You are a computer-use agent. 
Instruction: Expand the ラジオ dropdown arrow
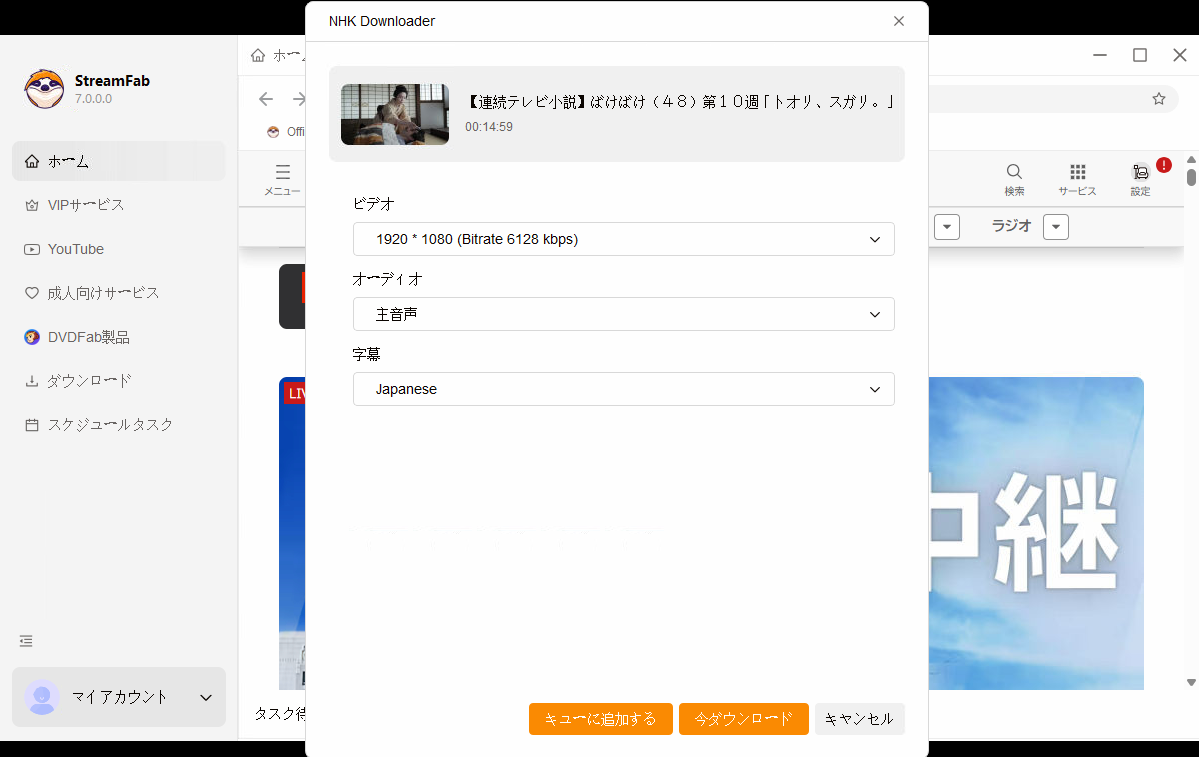tap(1055, 227)
